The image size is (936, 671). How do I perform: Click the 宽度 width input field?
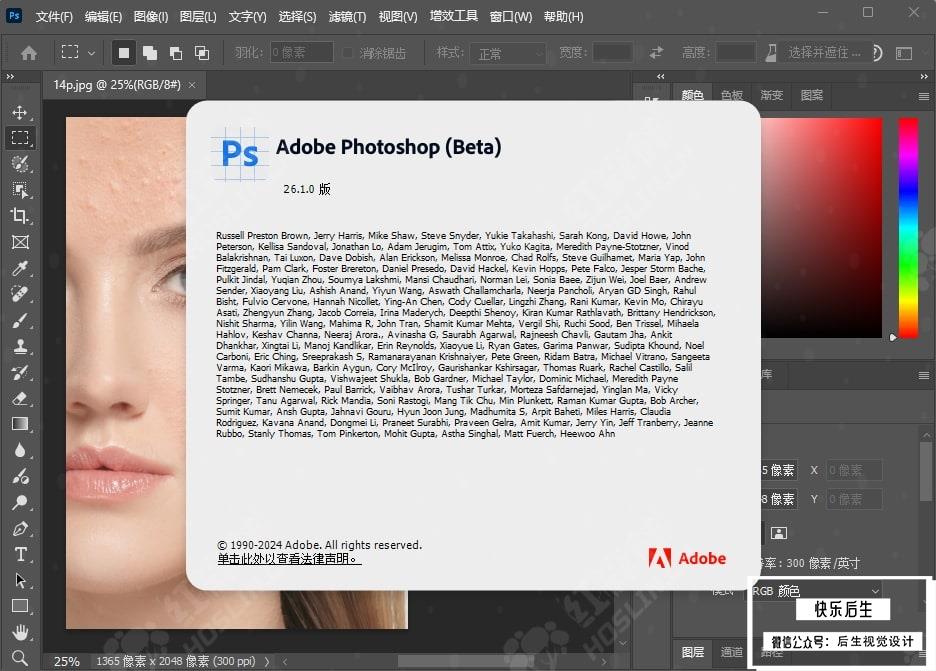(612, 53)
